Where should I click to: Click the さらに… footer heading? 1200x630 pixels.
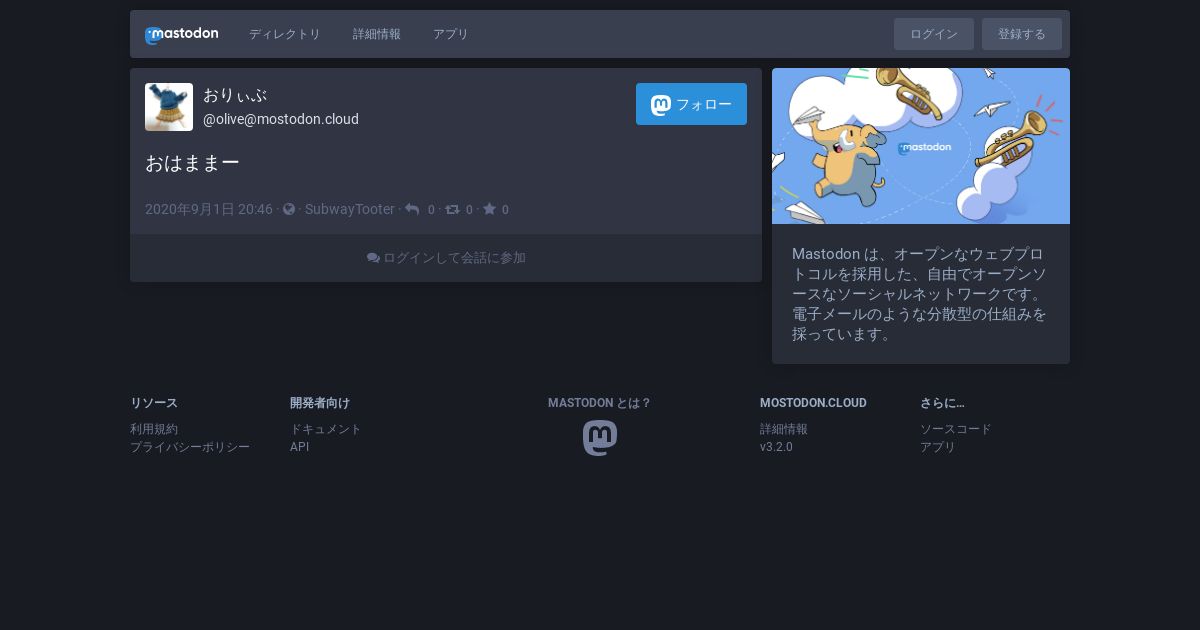pos(942,403)
